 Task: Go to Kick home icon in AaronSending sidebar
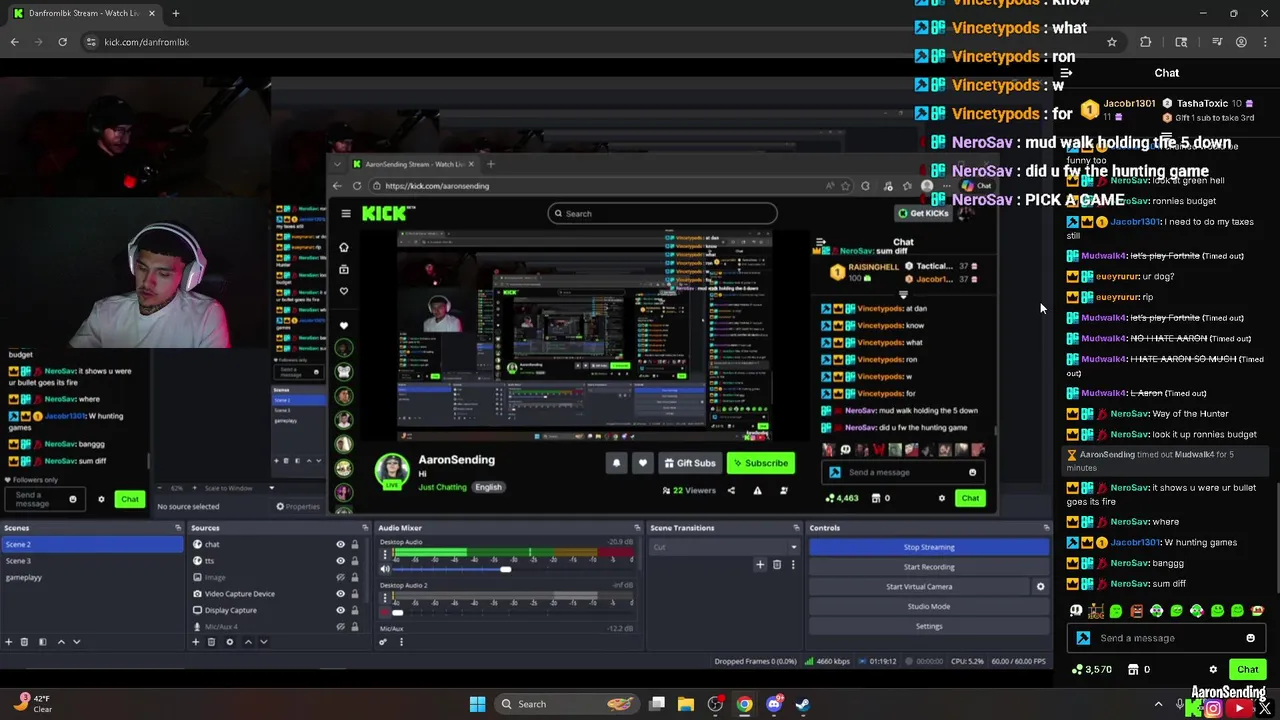[x=344, y=247]
